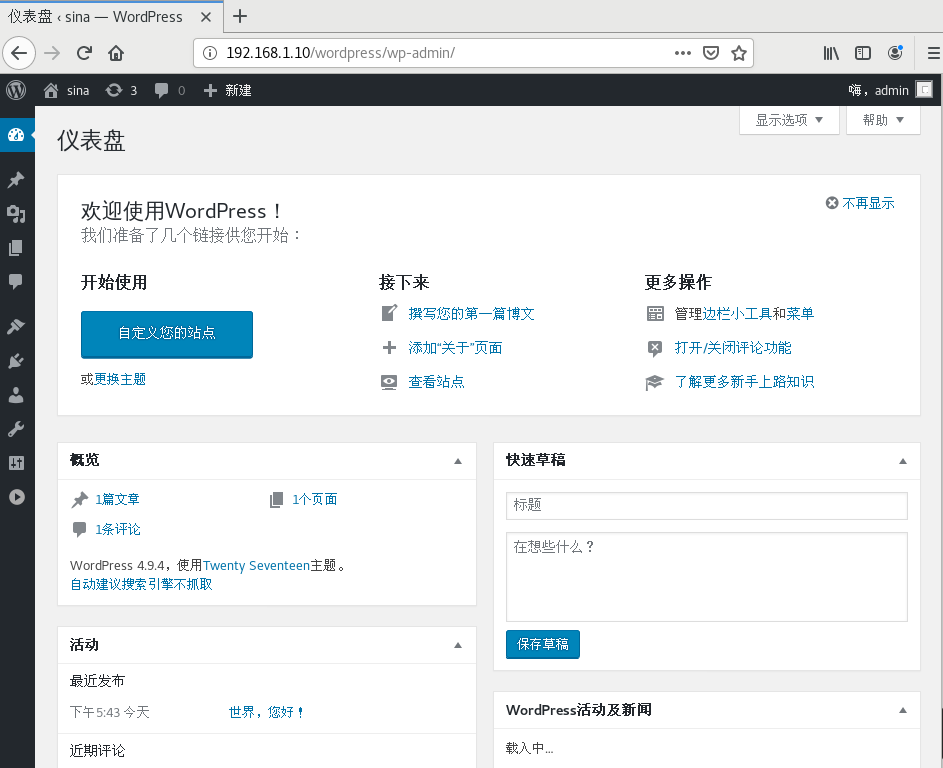
Task: Open the Plugins plug icon
Action: [16, 360]
